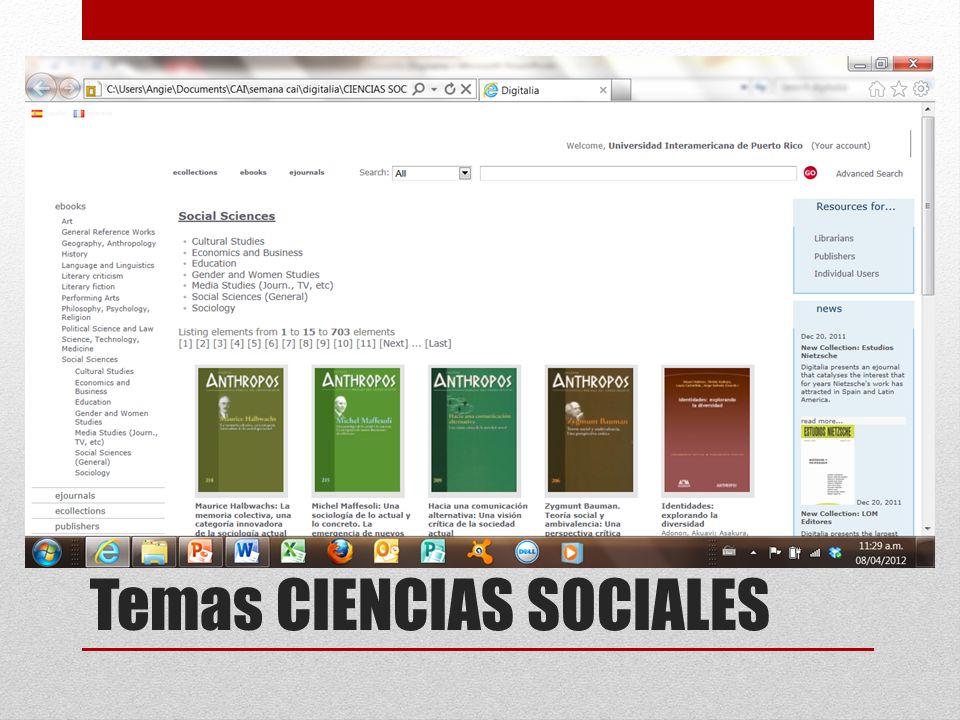This screenshot has height=720, width=960.
Task: Open Favorites star icon
Action: pos(899,89)
